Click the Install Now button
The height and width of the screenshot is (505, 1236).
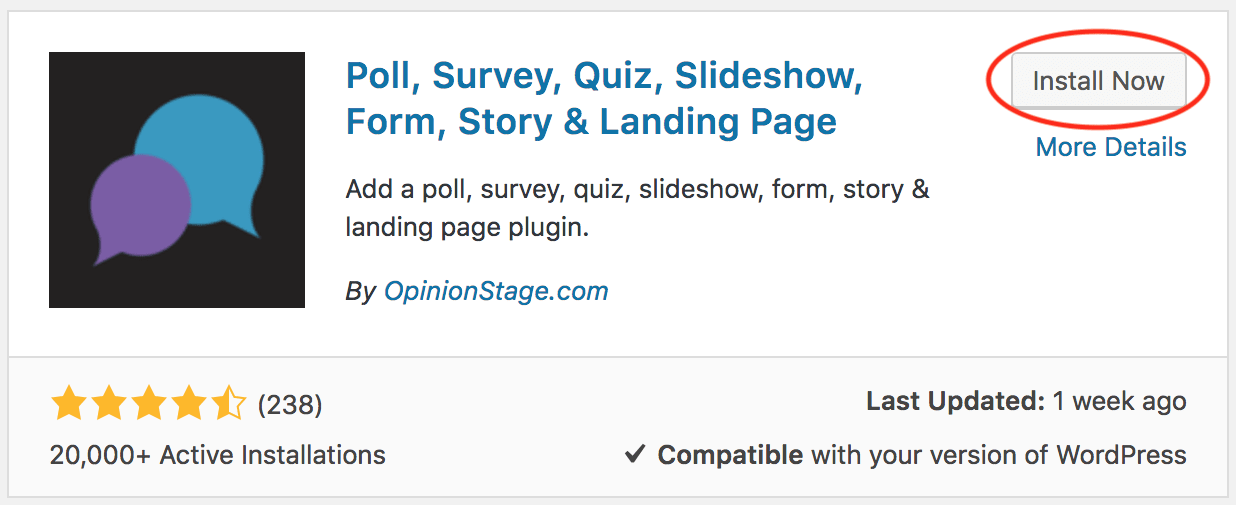click(1098, 81)
